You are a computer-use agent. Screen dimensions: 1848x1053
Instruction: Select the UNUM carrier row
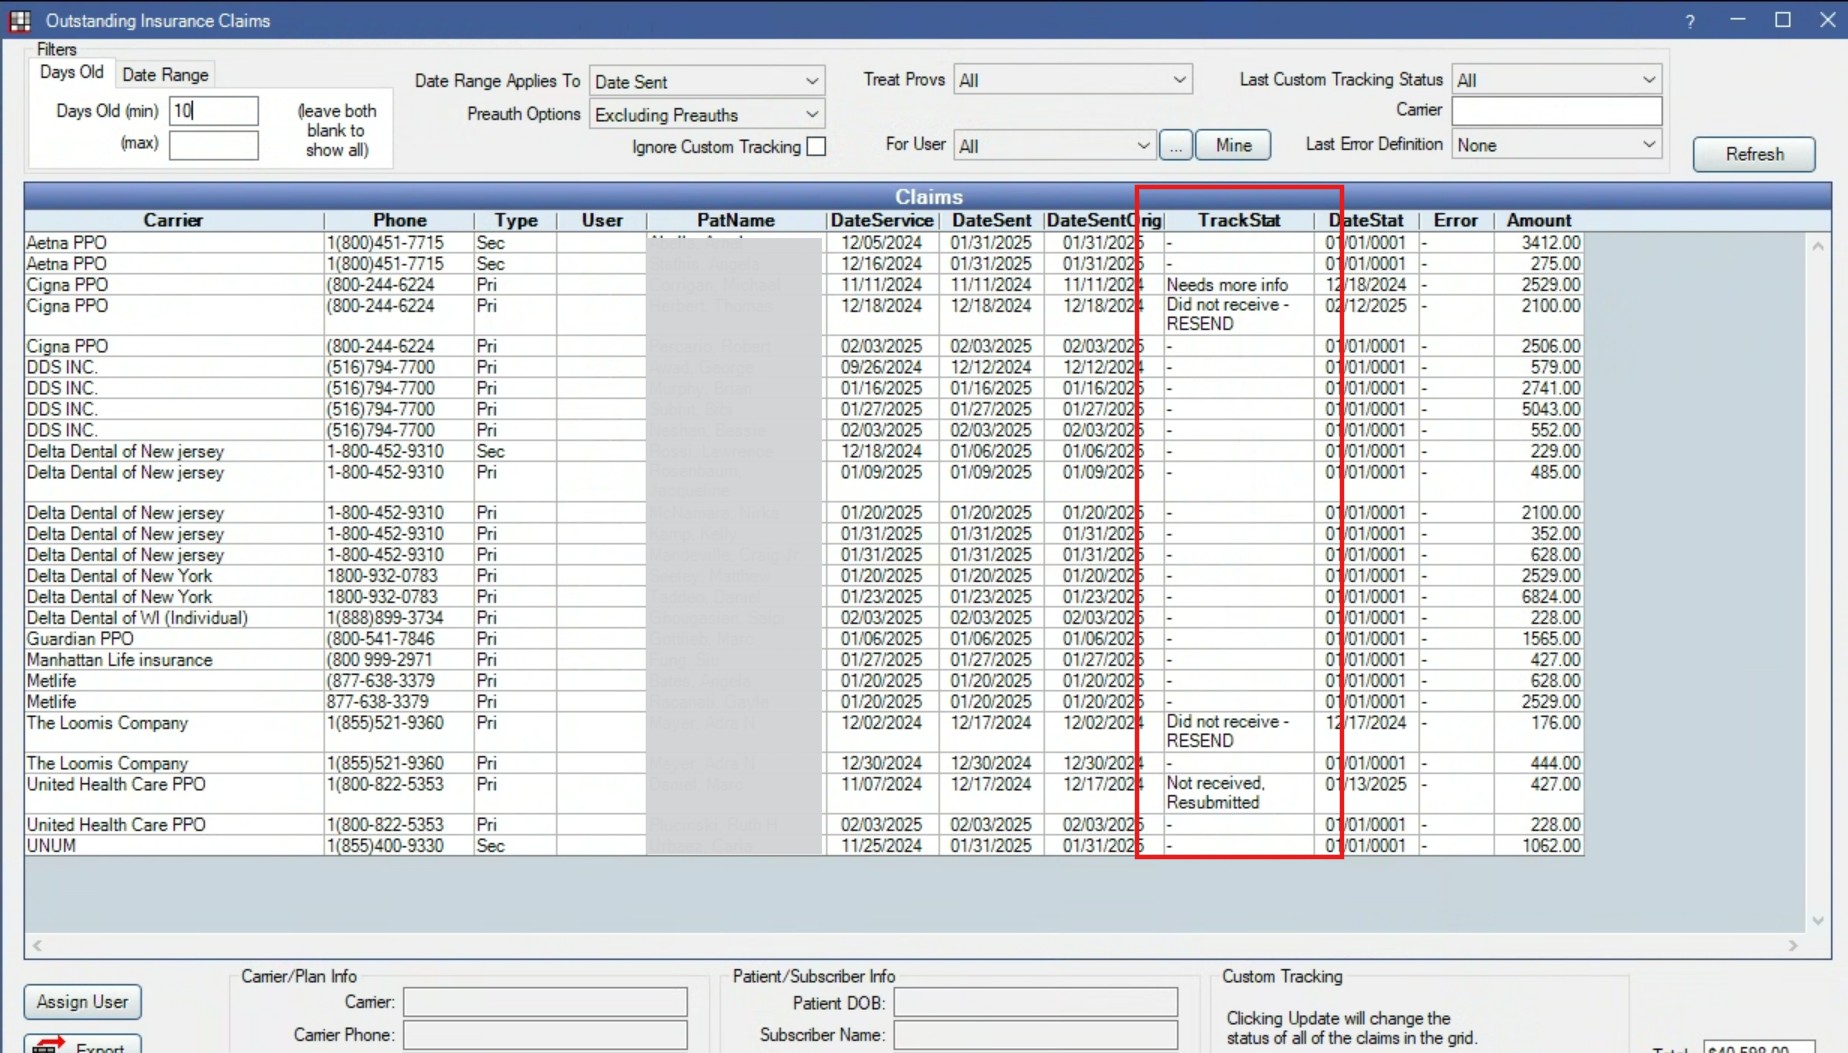click(x=804, y=846)
